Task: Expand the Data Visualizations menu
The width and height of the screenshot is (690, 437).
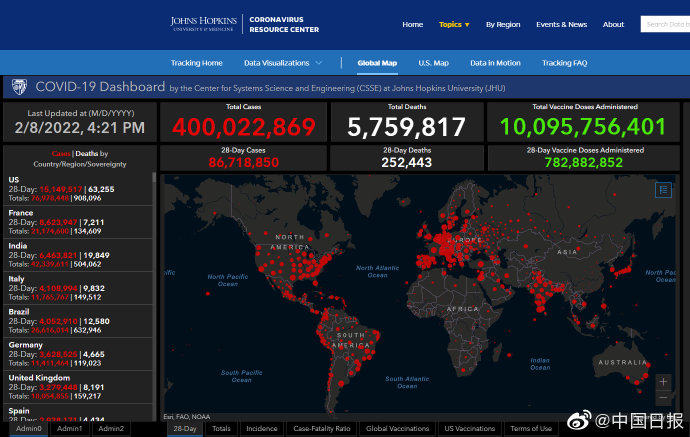Action: pyautogui.click(x=283, y=63)
